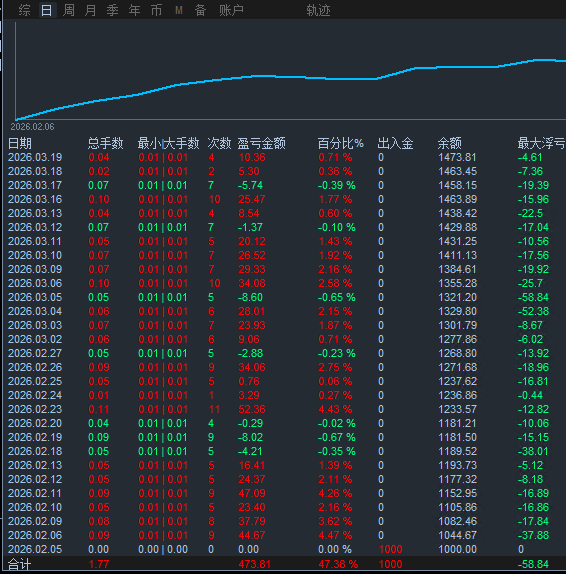Click profit 24.37 on 2026.02.12
The height and width of the screenshot is (574, 566).
(x=252, y=479)
